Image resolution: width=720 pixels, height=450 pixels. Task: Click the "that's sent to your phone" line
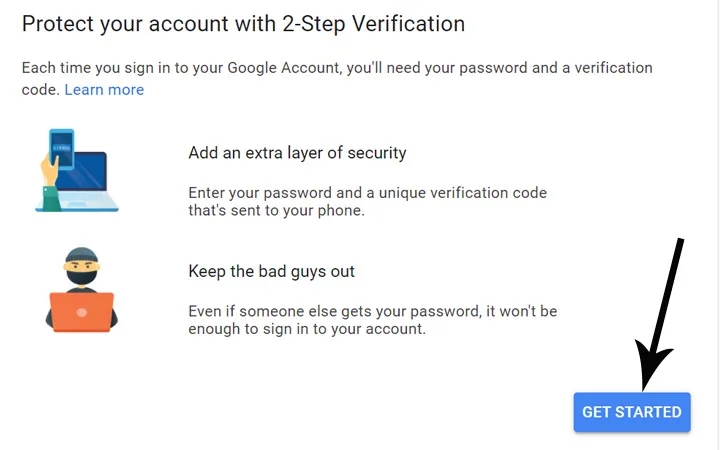click(273, 211)
